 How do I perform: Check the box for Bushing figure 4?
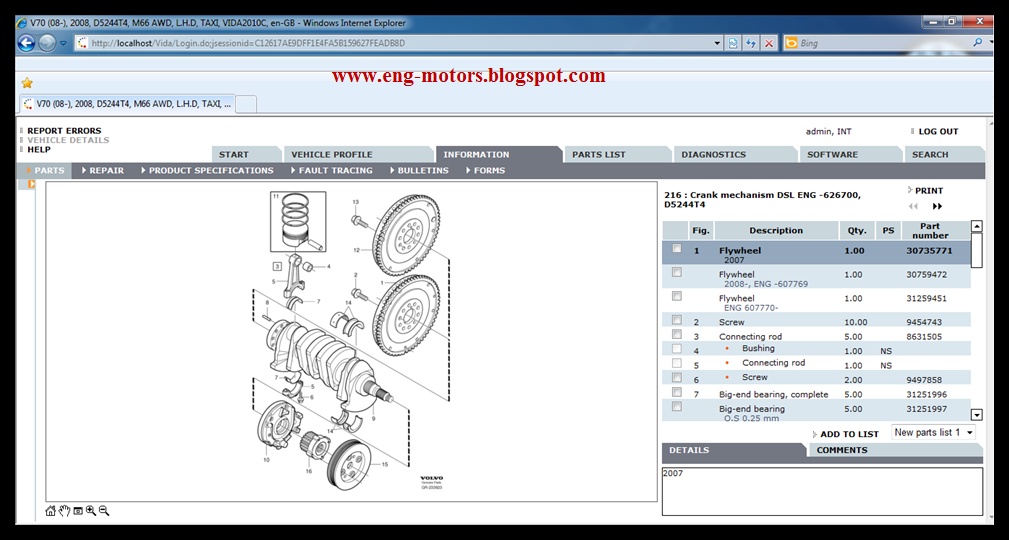[676, 348]
